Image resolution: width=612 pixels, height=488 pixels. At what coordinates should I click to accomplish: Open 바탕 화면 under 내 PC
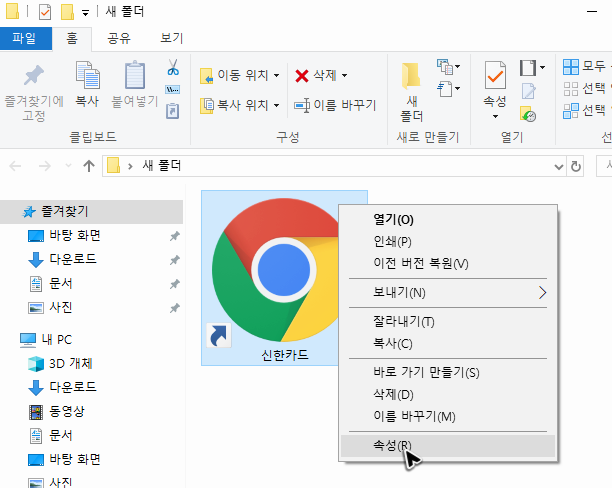pyautogui.click(x=75, y=460)
